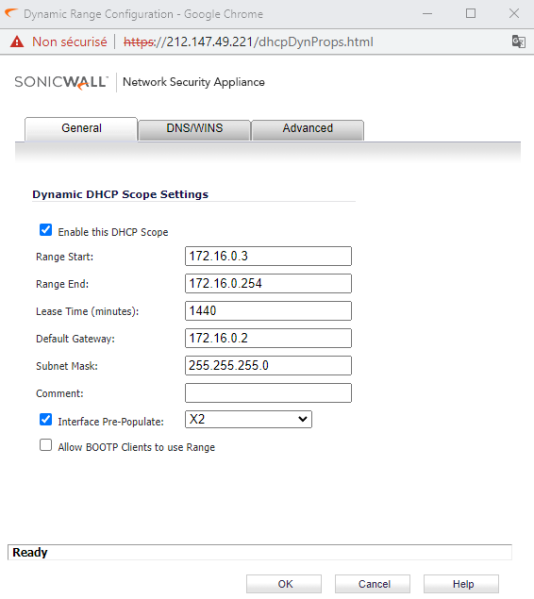Click the Interface Pre-Populate: label
Image resolution: width=534 pixels, height=599 pixels.
click(x=111, y=422)
